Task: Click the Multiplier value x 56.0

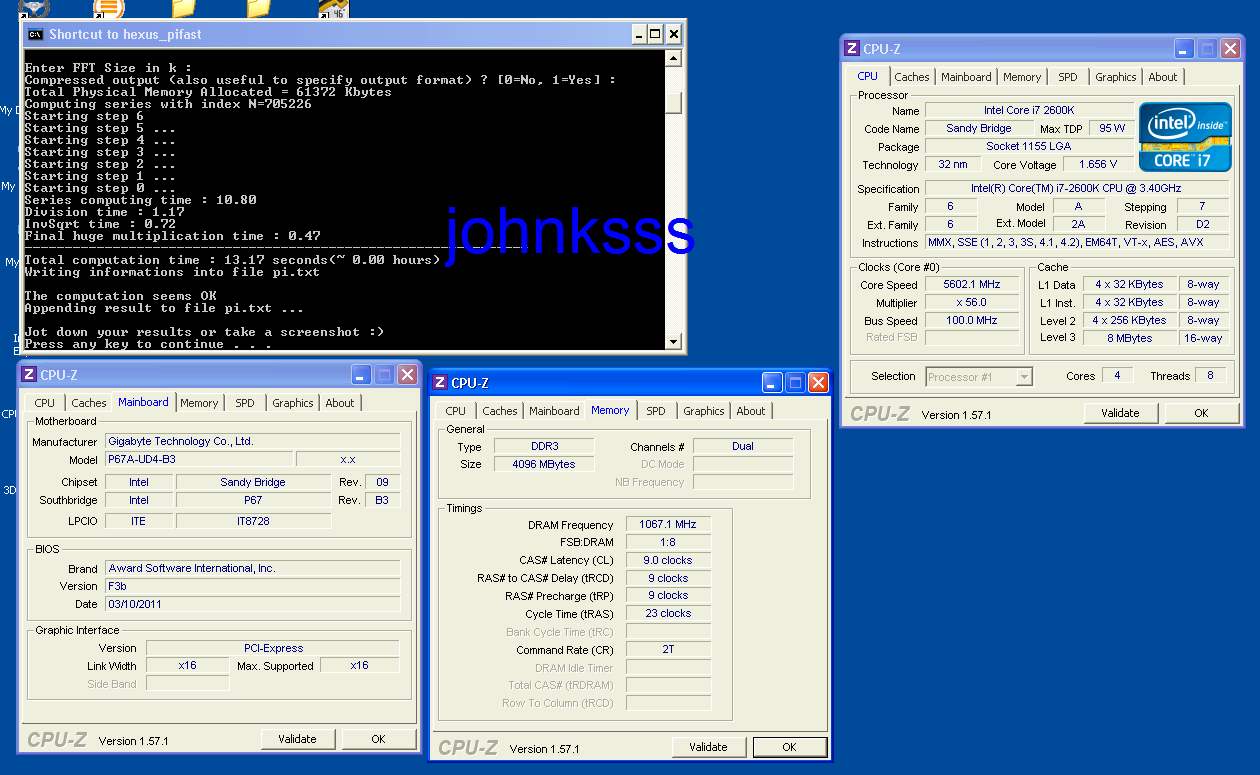Action: pyautogui.click(x=972, y=303)
